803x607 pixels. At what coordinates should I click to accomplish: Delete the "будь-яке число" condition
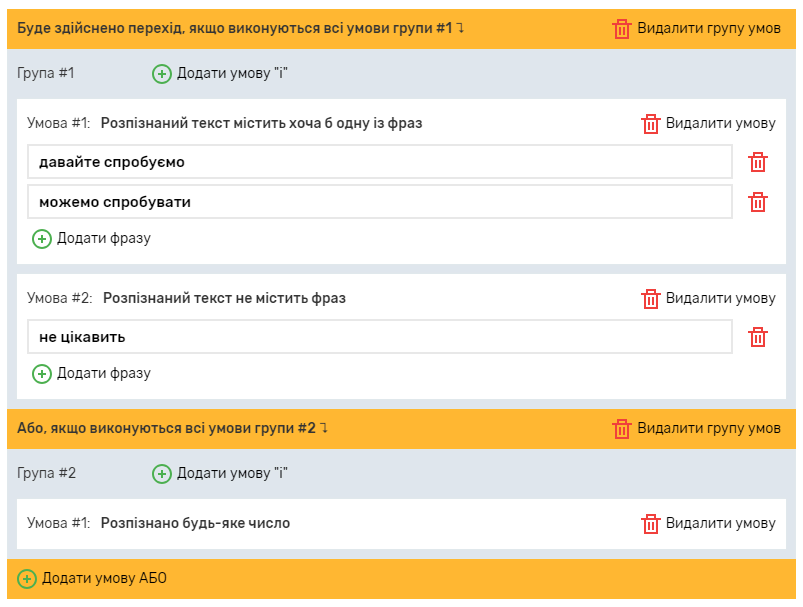(x=651, y=524)
